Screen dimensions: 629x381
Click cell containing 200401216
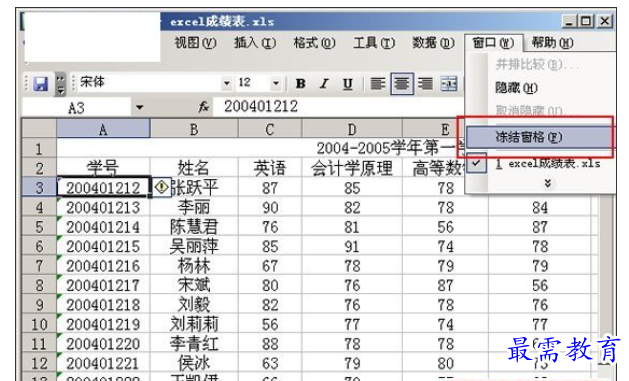(103, 265)
